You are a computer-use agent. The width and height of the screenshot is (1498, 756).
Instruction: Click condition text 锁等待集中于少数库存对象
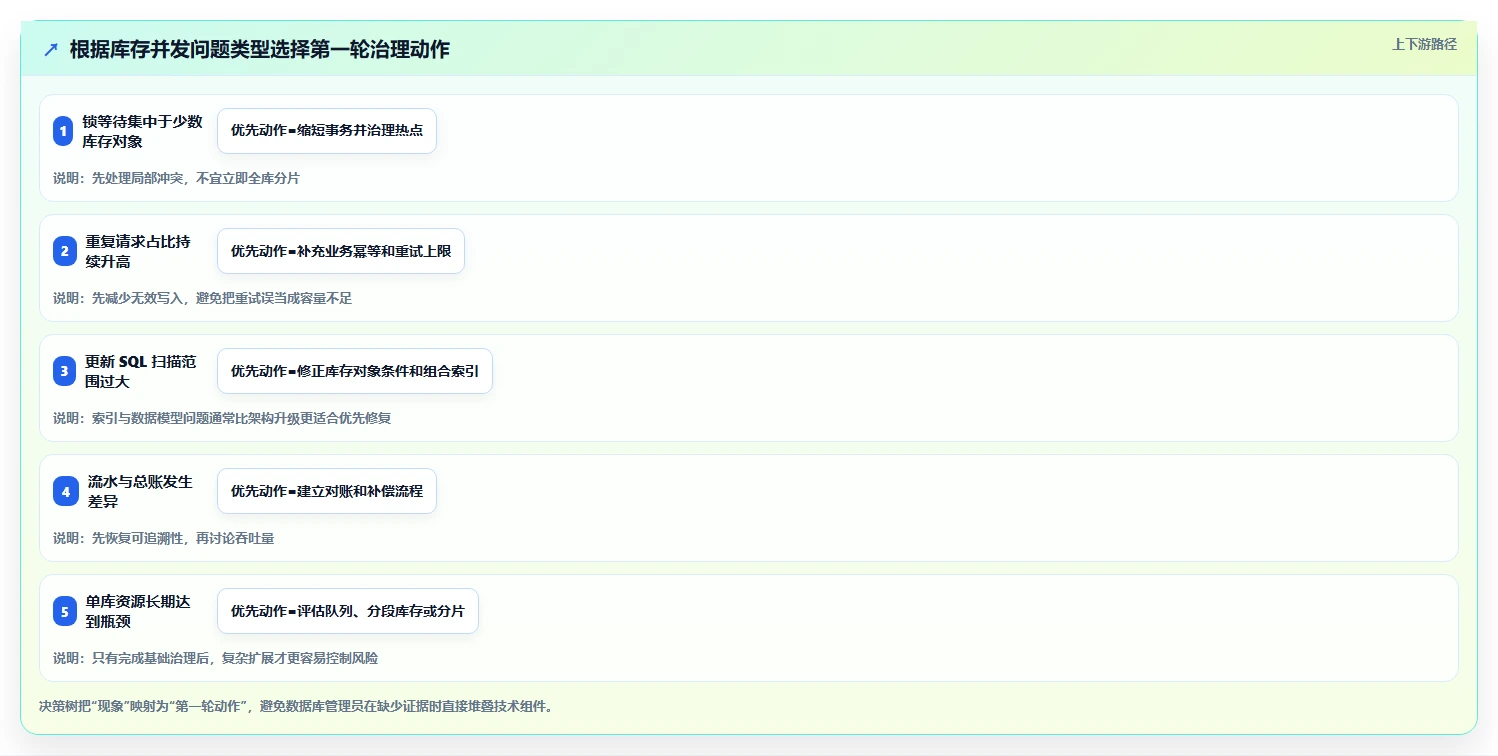tap(143, 131)
